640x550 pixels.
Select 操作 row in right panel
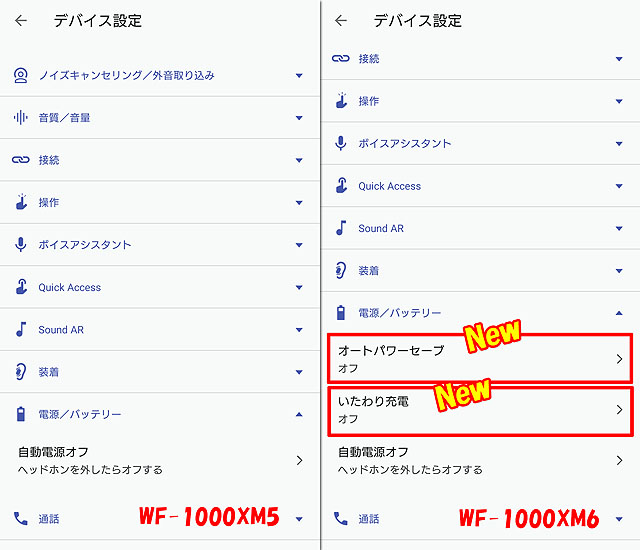click(480, 101)
